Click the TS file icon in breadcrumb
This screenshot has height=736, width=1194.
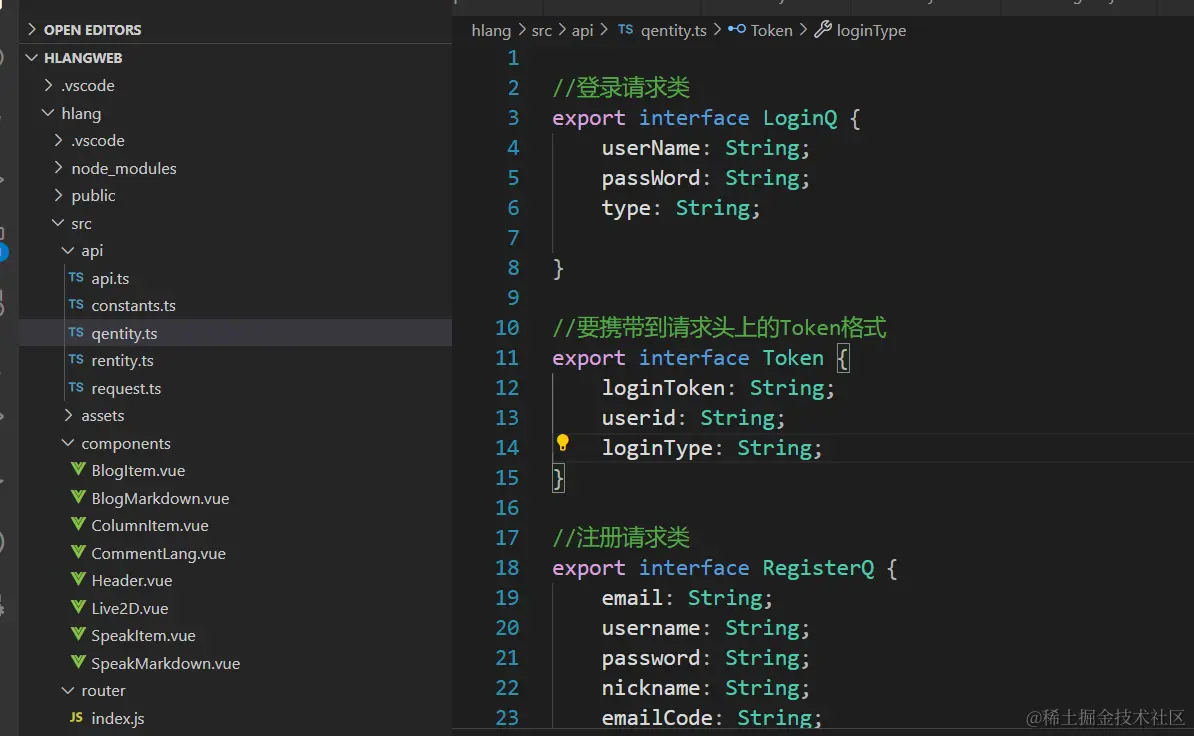point(625,29)
